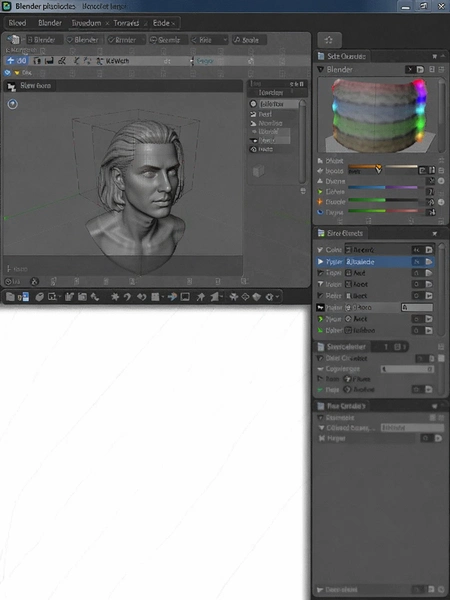Toggle the flag button on the Iroon row
This screenshot has width=450, height=600.
429,284
